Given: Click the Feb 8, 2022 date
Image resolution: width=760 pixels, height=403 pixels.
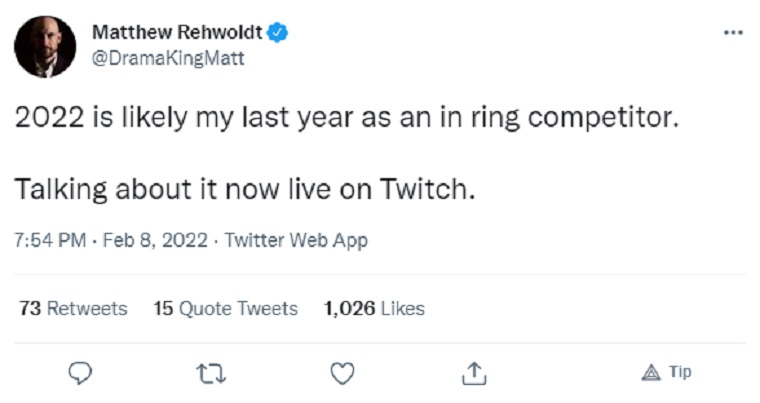Looking at the screenshot, I should [x=152, y=240].
